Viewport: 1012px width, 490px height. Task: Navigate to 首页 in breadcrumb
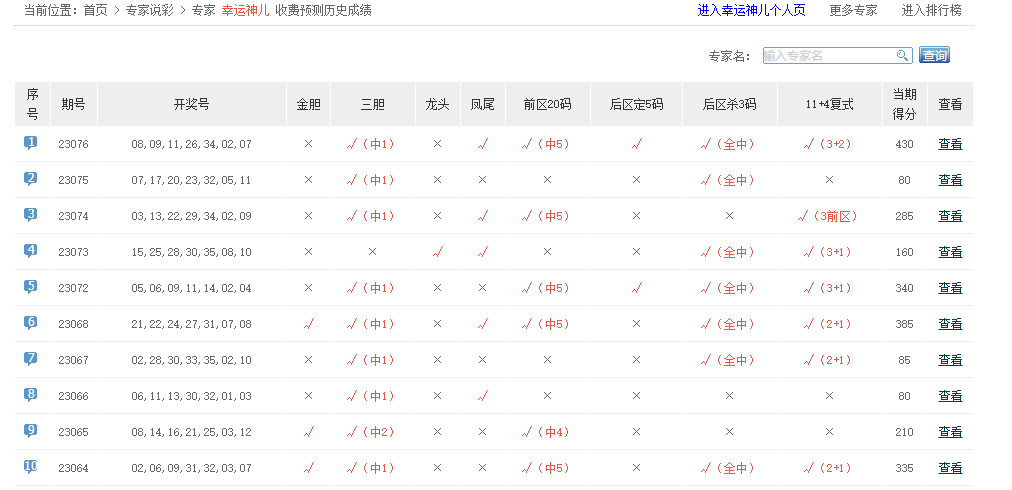coord(95,10)
